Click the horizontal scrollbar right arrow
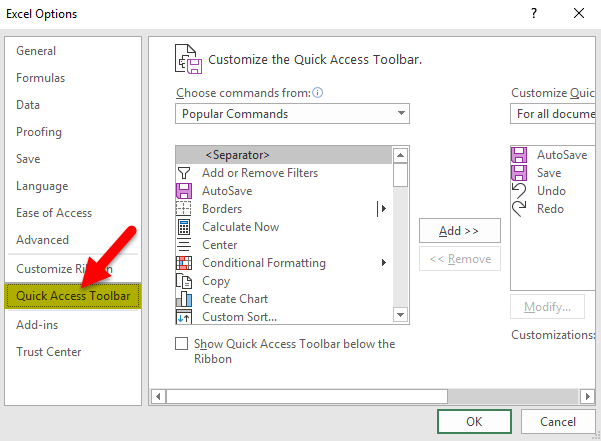The height and width of the screenshot is (441, 601). [x=587, y=396]
